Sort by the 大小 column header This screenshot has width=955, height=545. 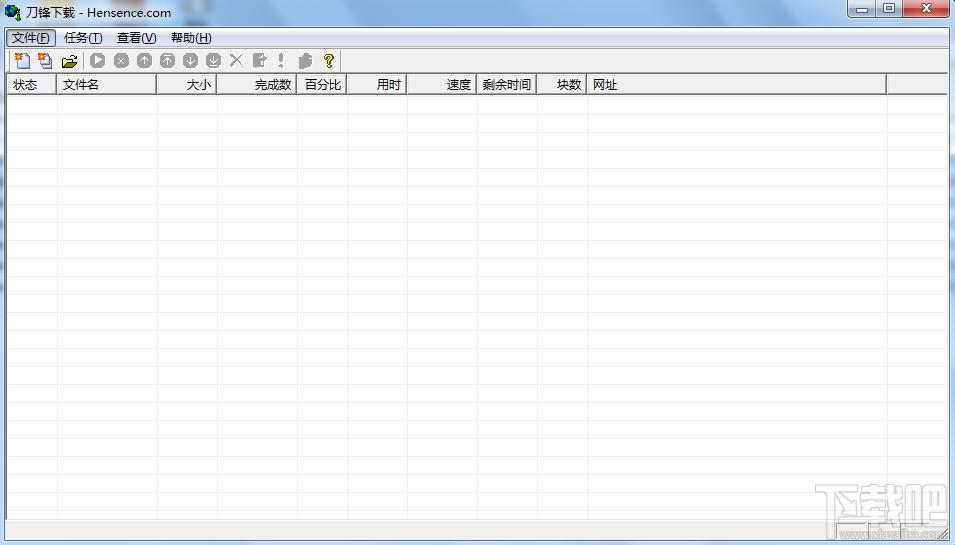(187, 85)
